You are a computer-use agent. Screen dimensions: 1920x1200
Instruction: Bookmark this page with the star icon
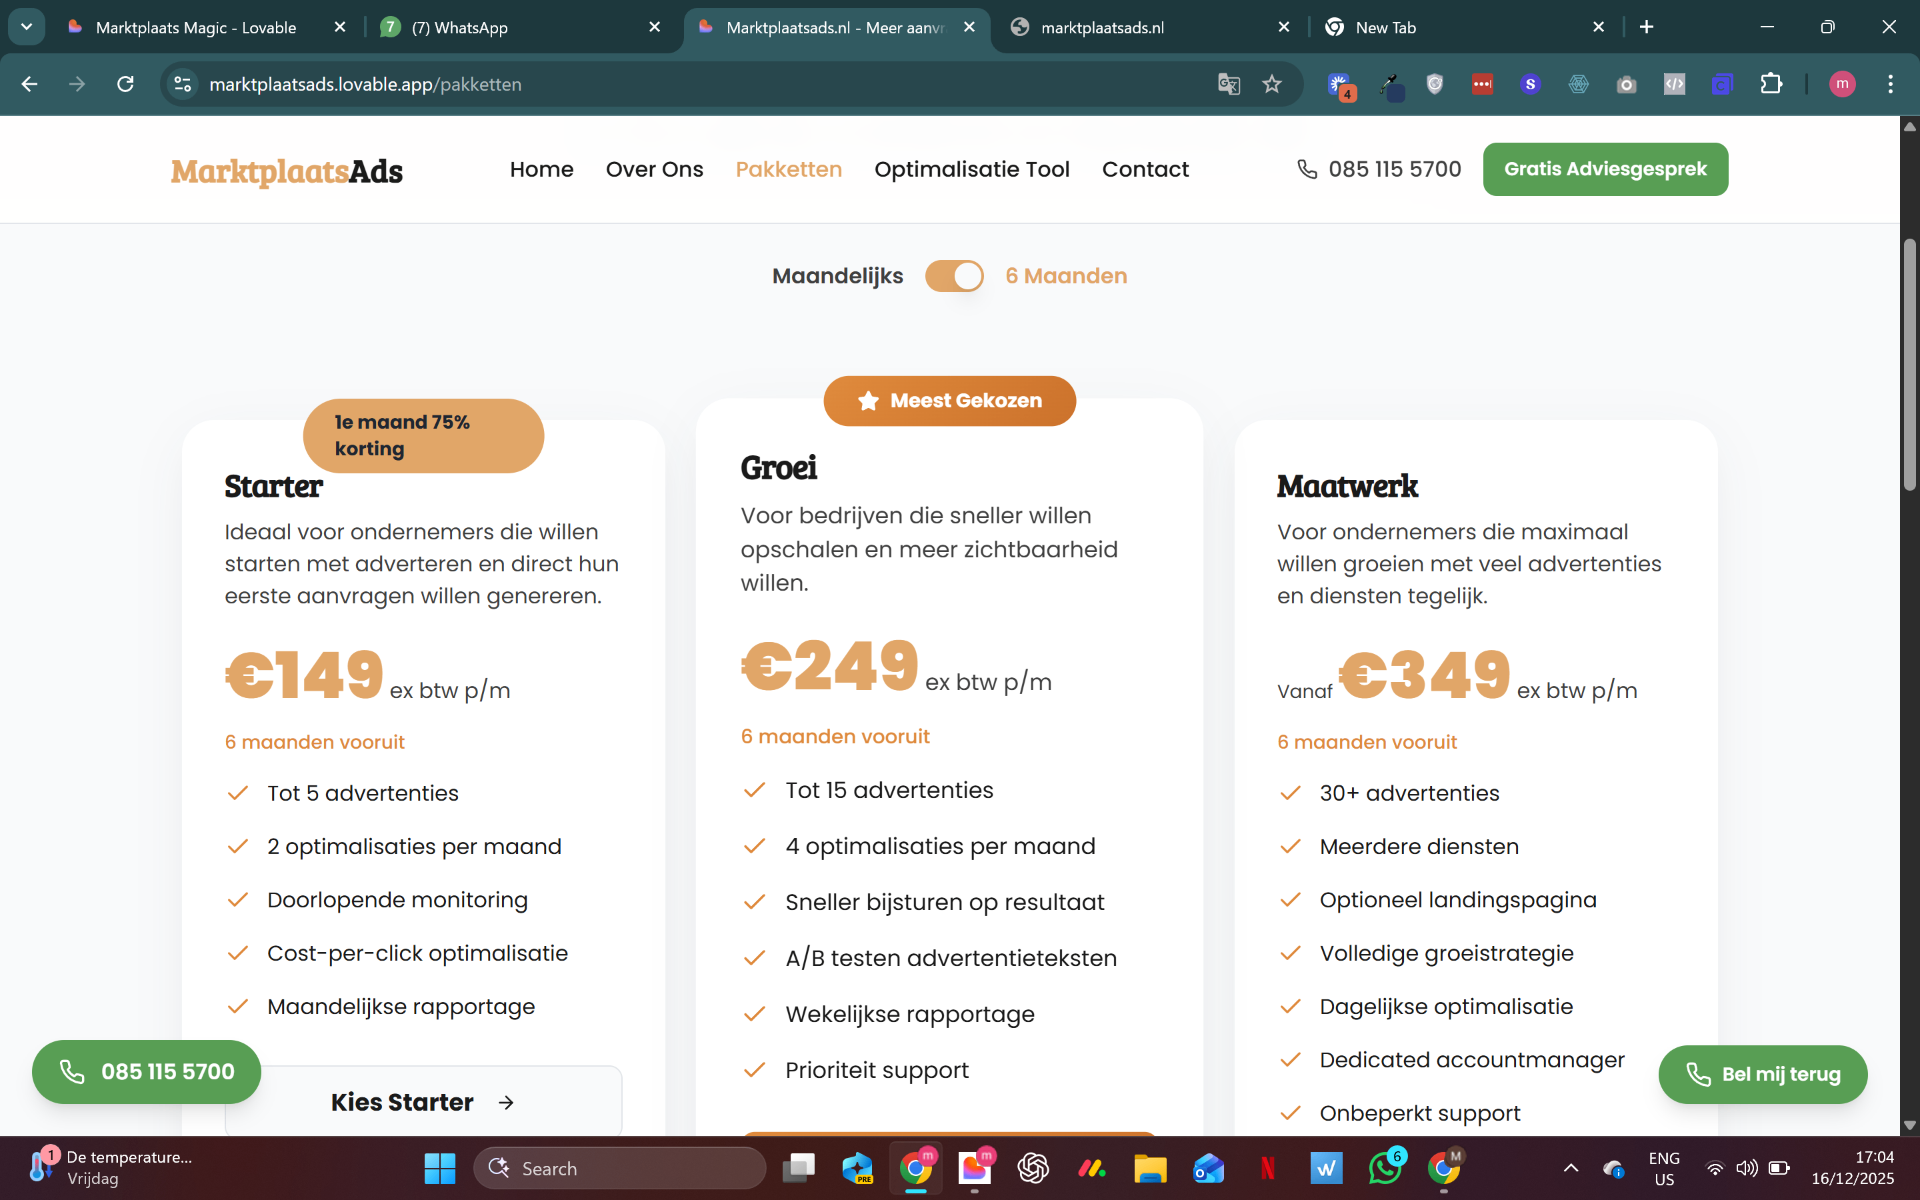coord(1272,84)
